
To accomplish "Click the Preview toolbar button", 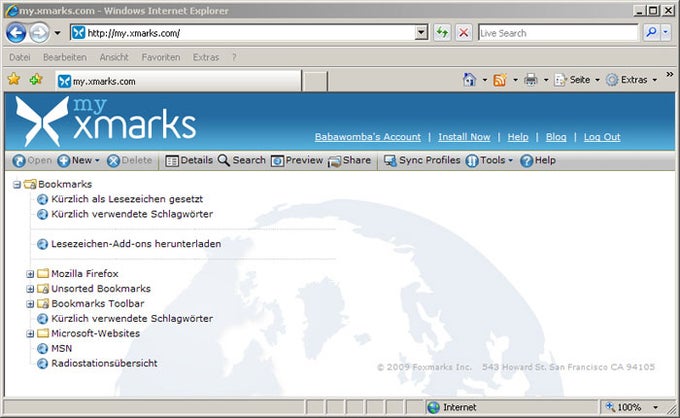I will (297, 160).
